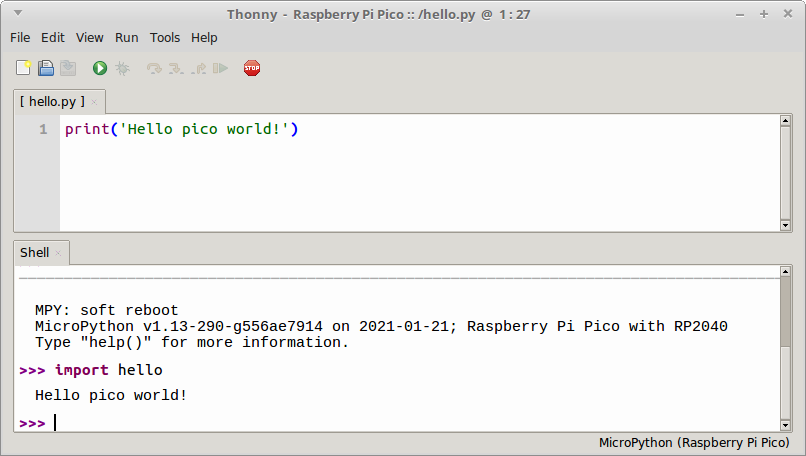Image resolution: width=806 pixels, height=456 pixels.
Task: Open a file with the Load icon
Action: 46,68
